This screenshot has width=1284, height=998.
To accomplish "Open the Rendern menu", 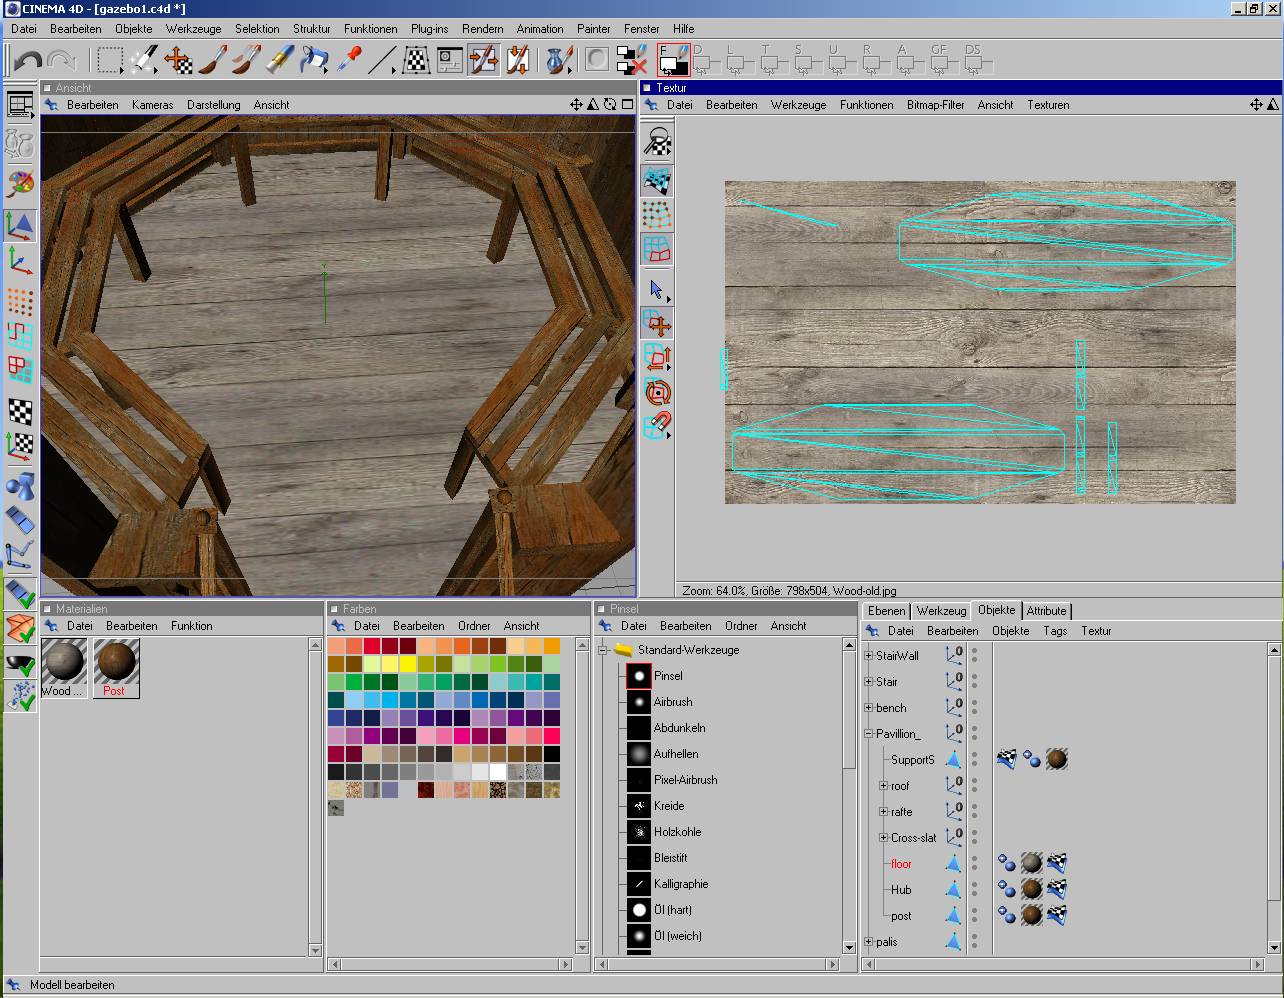I will (482, 29).
